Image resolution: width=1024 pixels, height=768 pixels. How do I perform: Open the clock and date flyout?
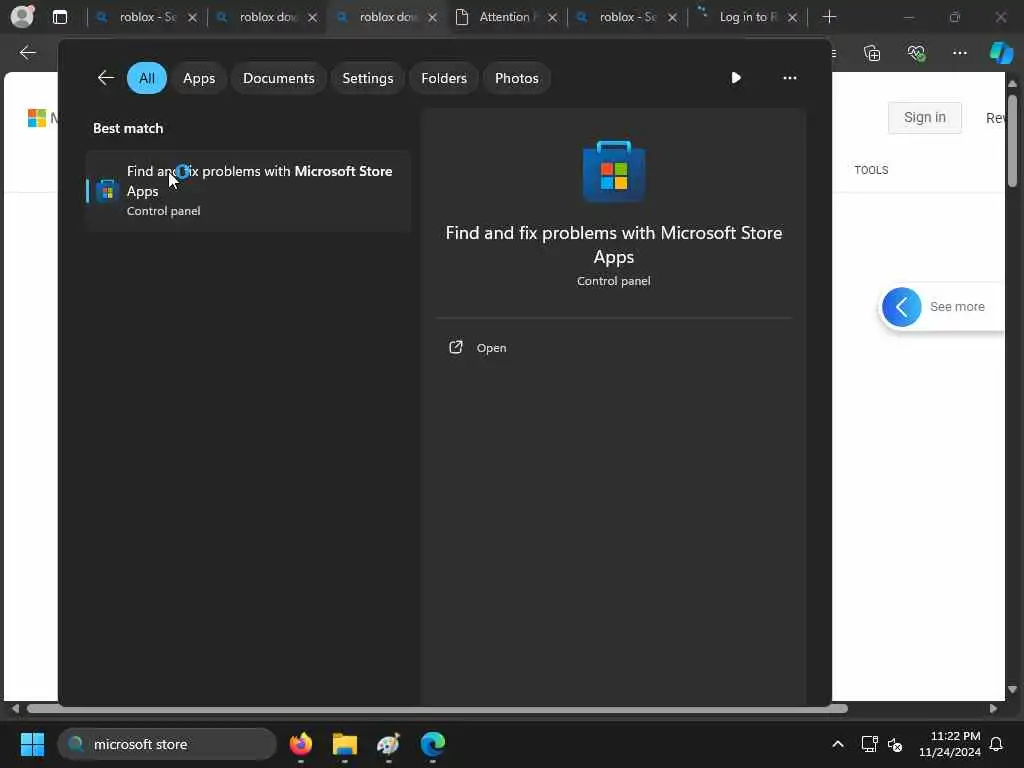950,744
